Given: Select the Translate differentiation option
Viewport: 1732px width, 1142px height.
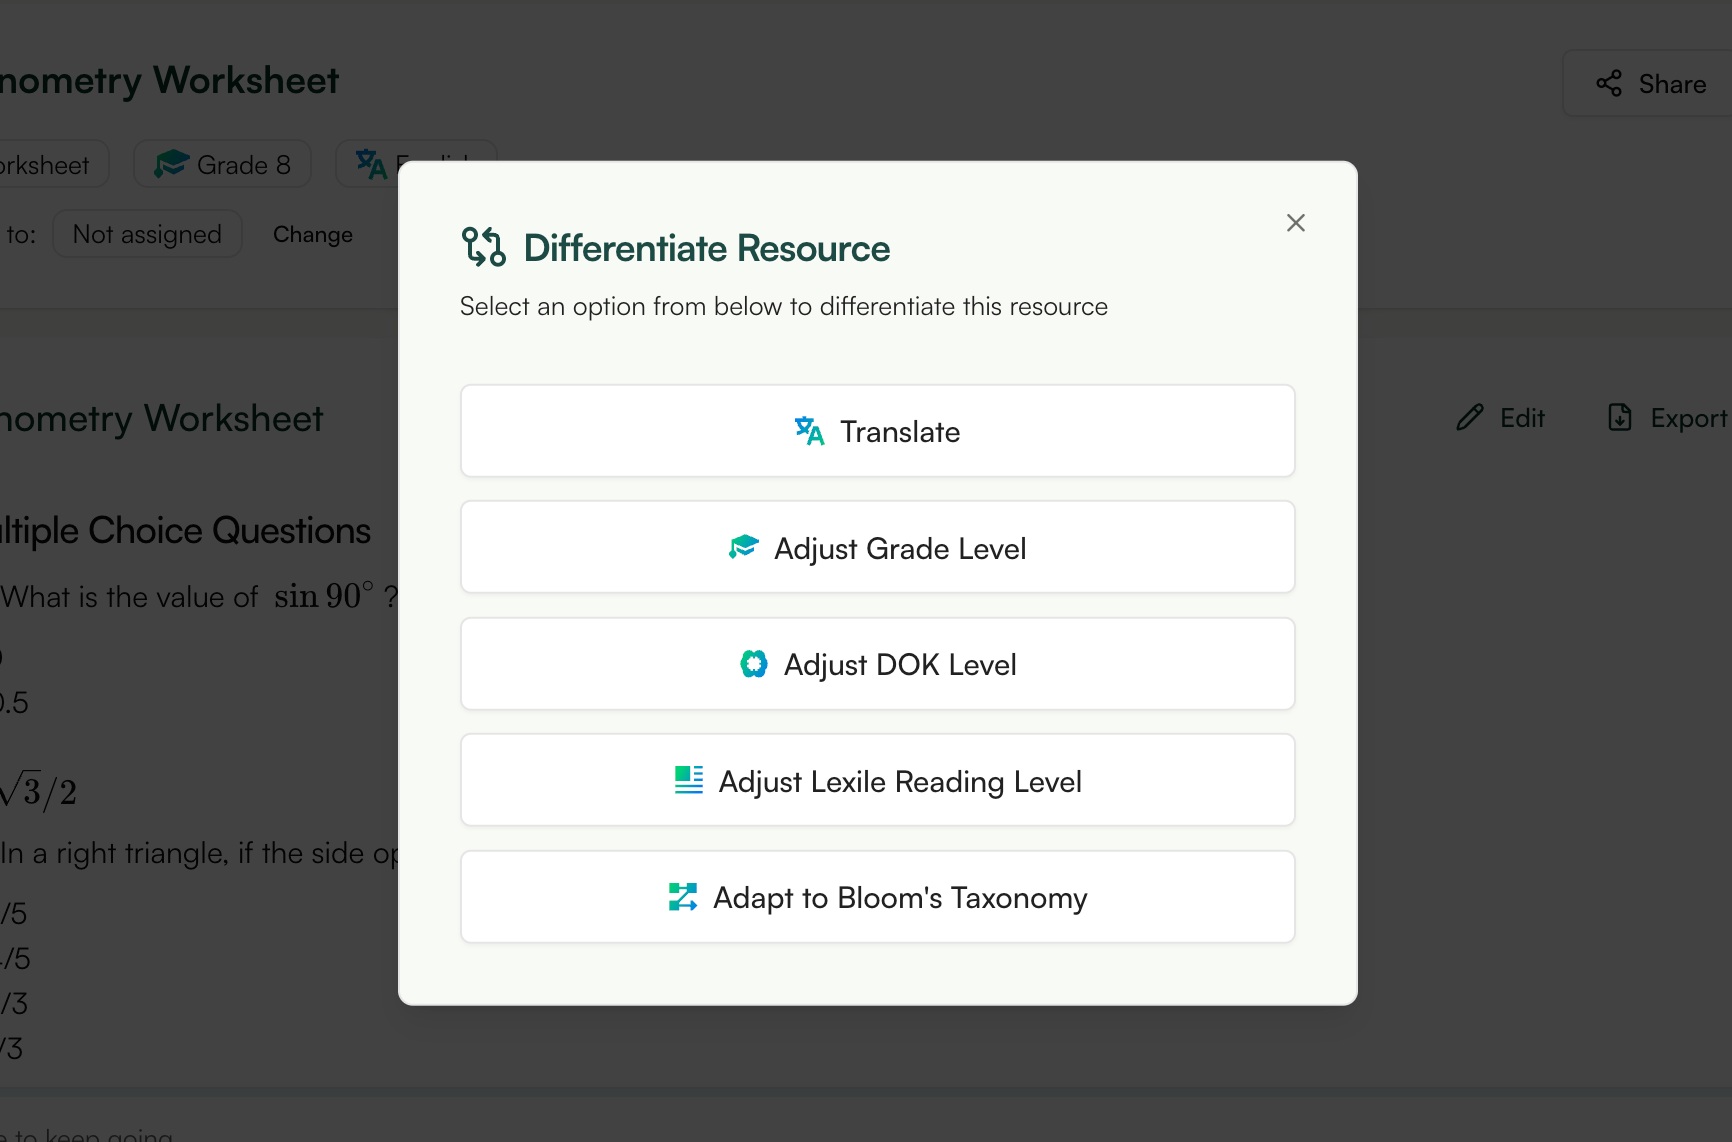Looking at the screenshot, I should [877, 430].
